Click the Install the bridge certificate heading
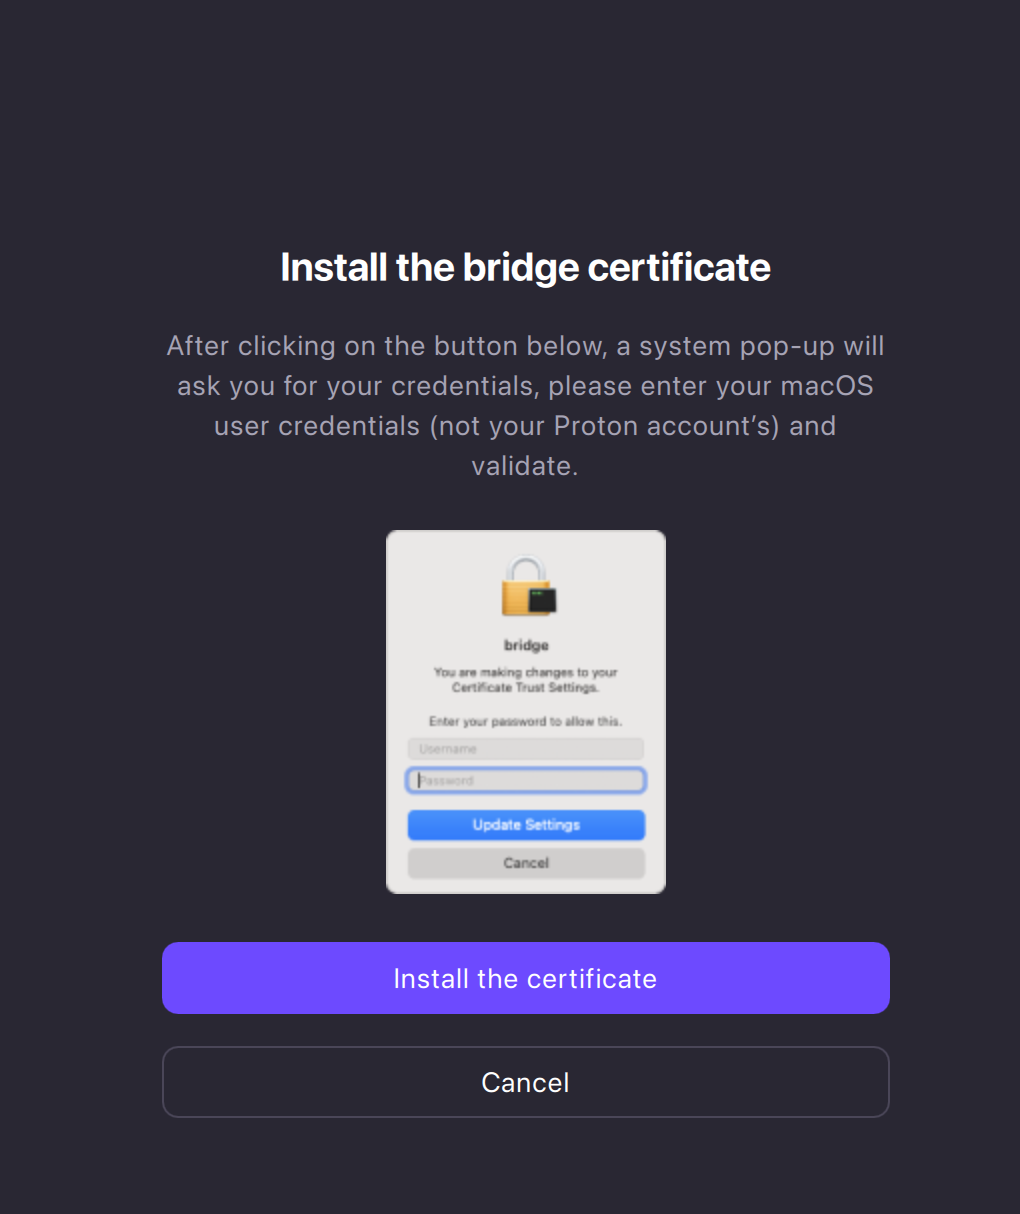Screen dimensions: 1020x1214 pos(525,267)
